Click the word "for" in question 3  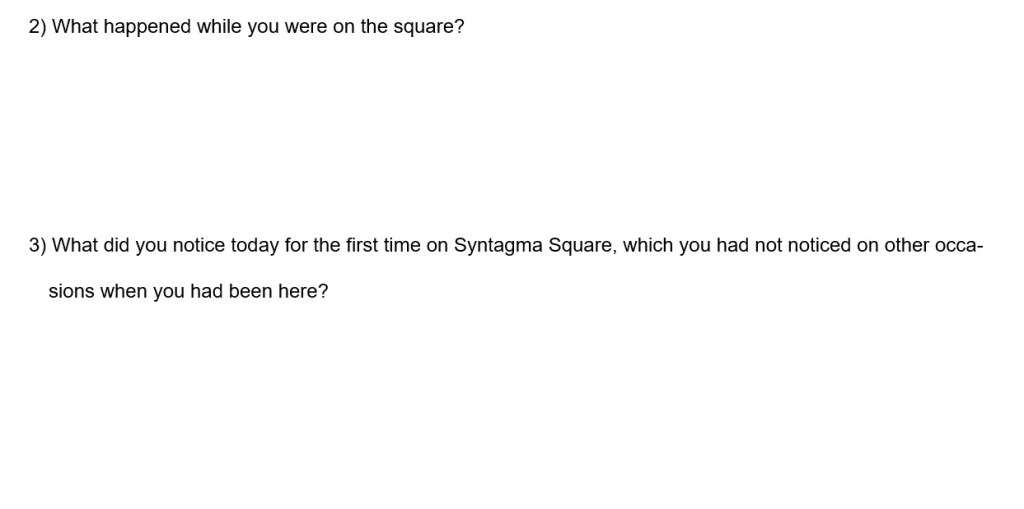pos(297,245)
